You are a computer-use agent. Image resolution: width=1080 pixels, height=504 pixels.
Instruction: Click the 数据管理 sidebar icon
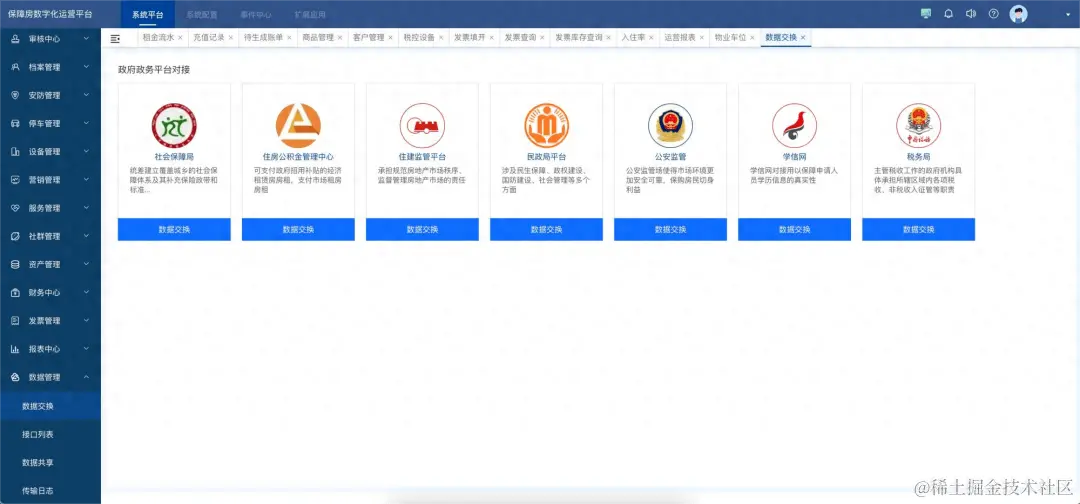(14, 377)
